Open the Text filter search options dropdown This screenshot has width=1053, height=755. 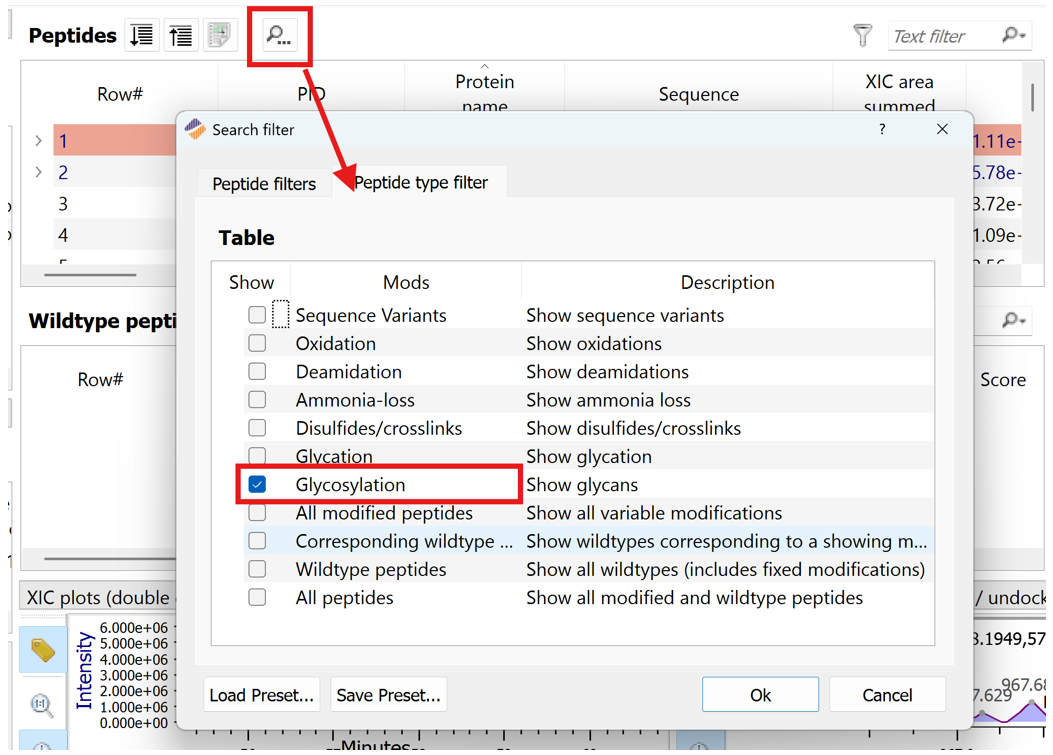1013,36
